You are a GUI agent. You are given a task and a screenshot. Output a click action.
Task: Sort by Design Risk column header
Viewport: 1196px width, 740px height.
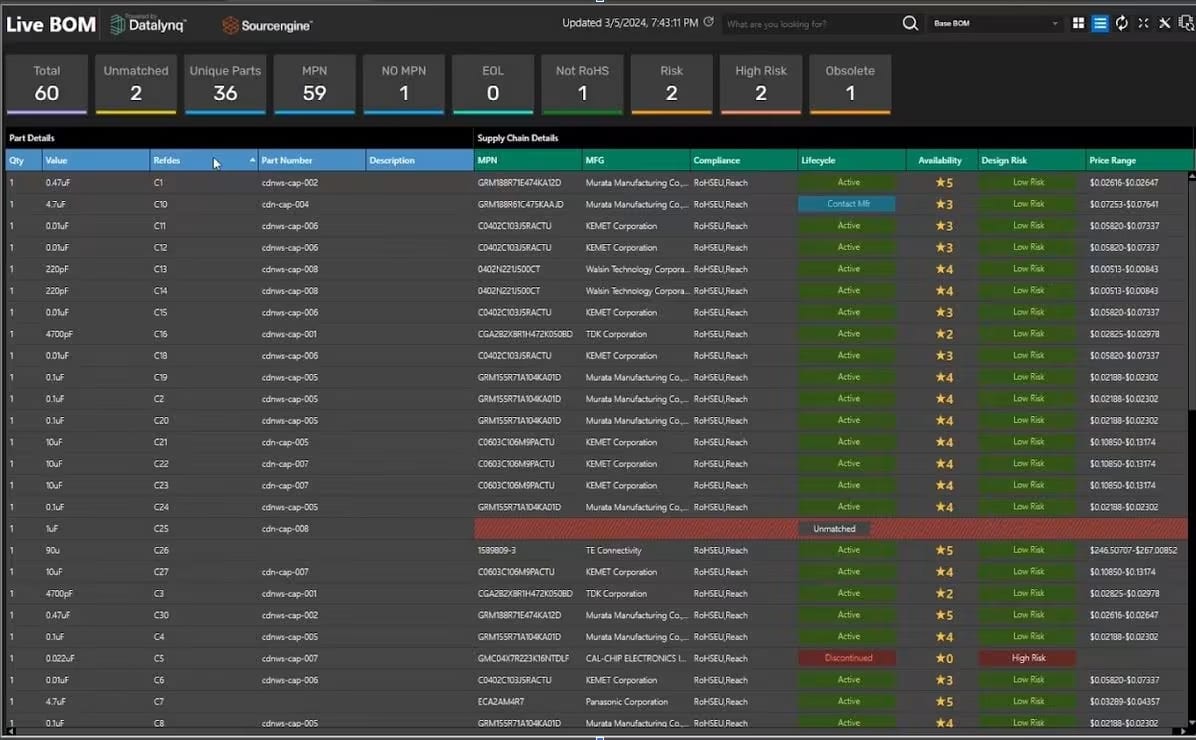[1032, 160]
